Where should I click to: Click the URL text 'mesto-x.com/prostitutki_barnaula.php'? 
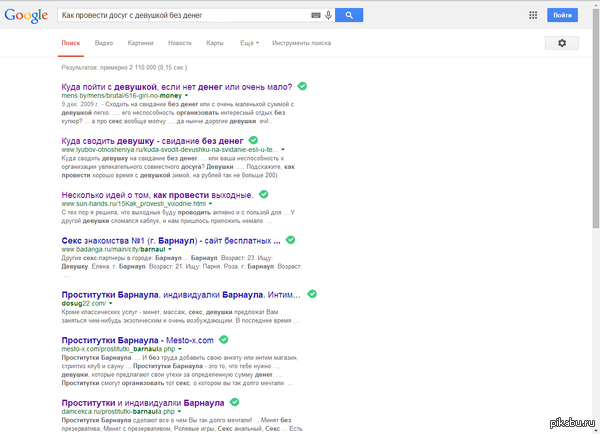pyautogui.click(x=118, y=349)
